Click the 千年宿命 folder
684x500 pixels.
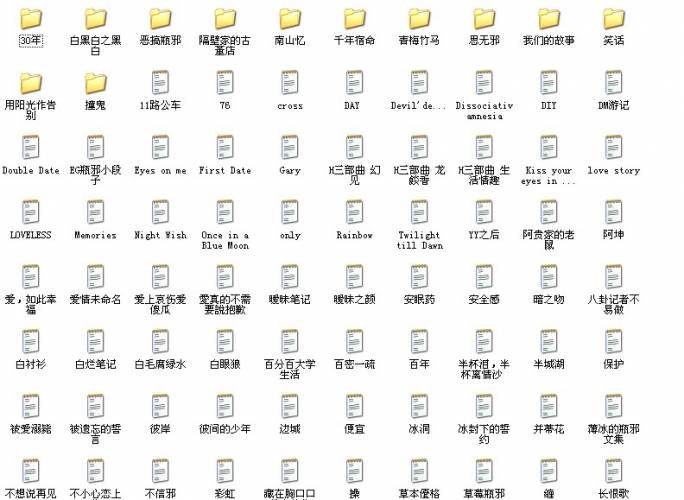[x=355, y=19]
